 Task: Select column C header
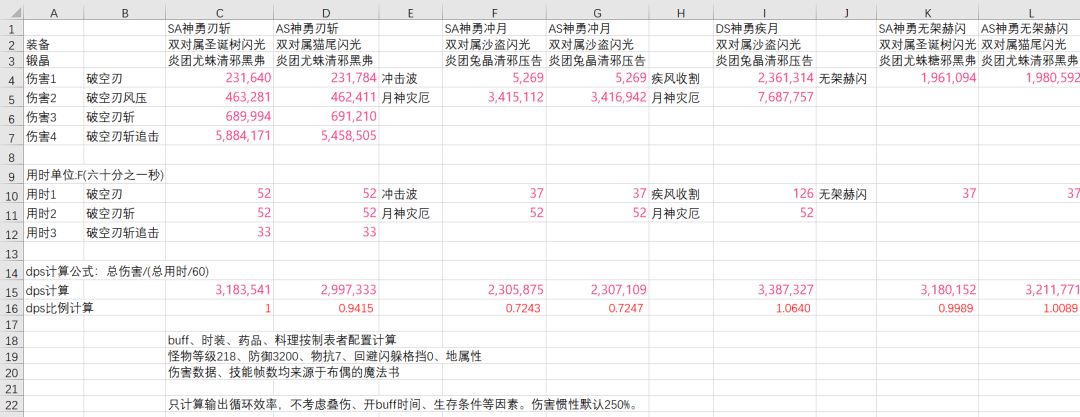click(219, 14)
